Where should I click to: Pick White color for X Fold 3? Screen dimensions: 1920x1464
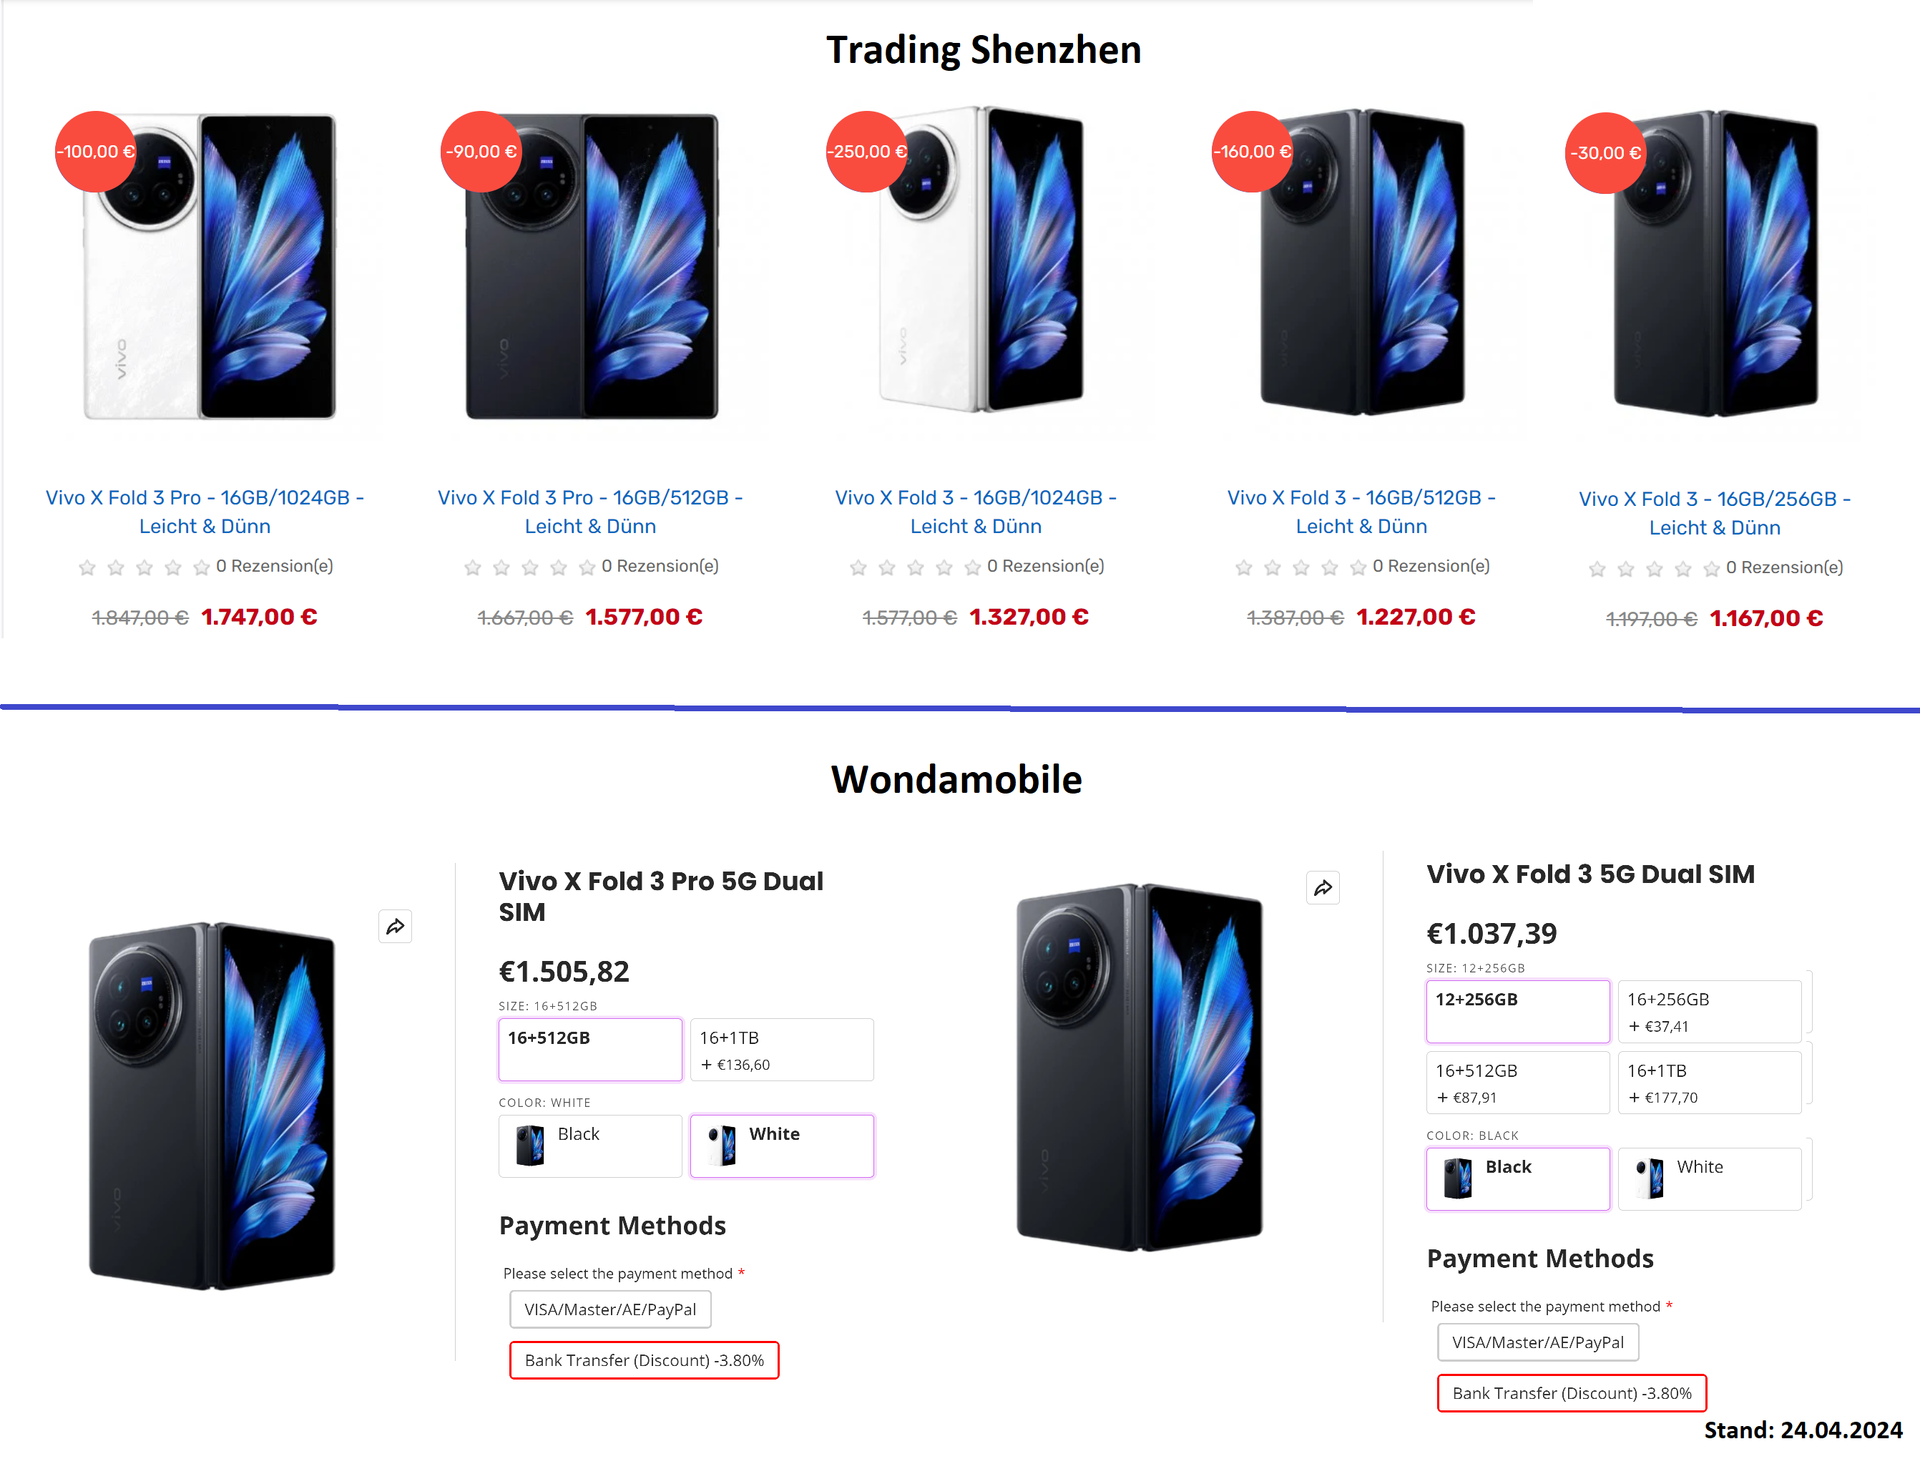click(1710, 1179)
